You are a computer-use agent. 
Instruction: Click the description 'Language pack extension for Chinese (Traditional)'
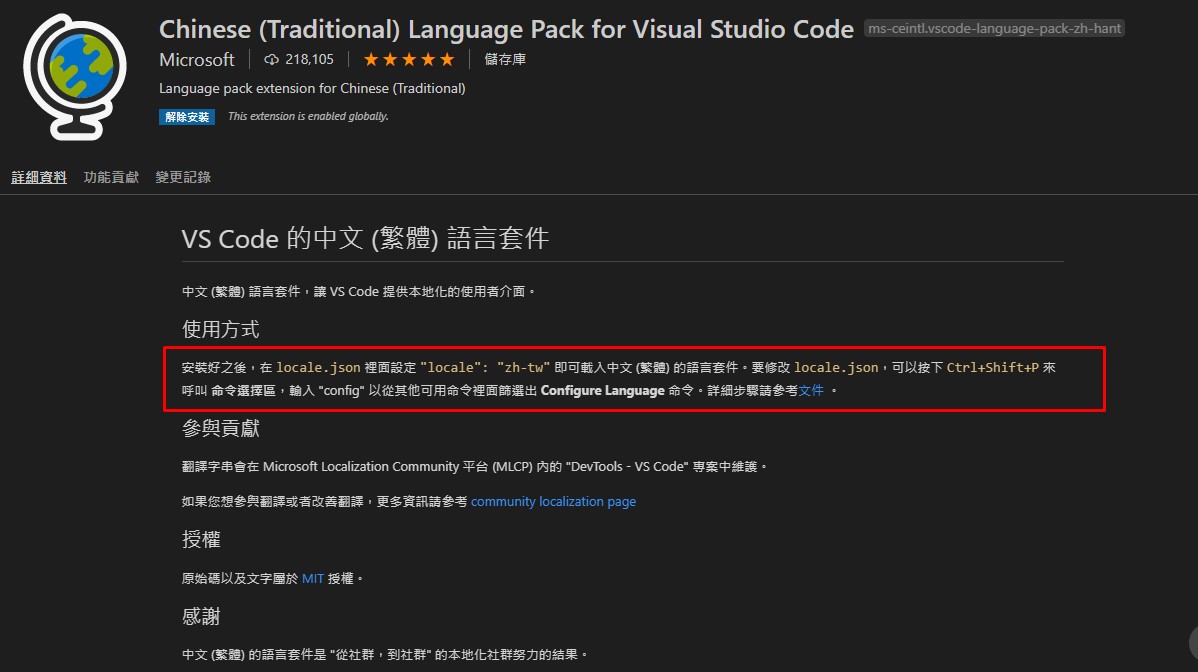(312, 89)
